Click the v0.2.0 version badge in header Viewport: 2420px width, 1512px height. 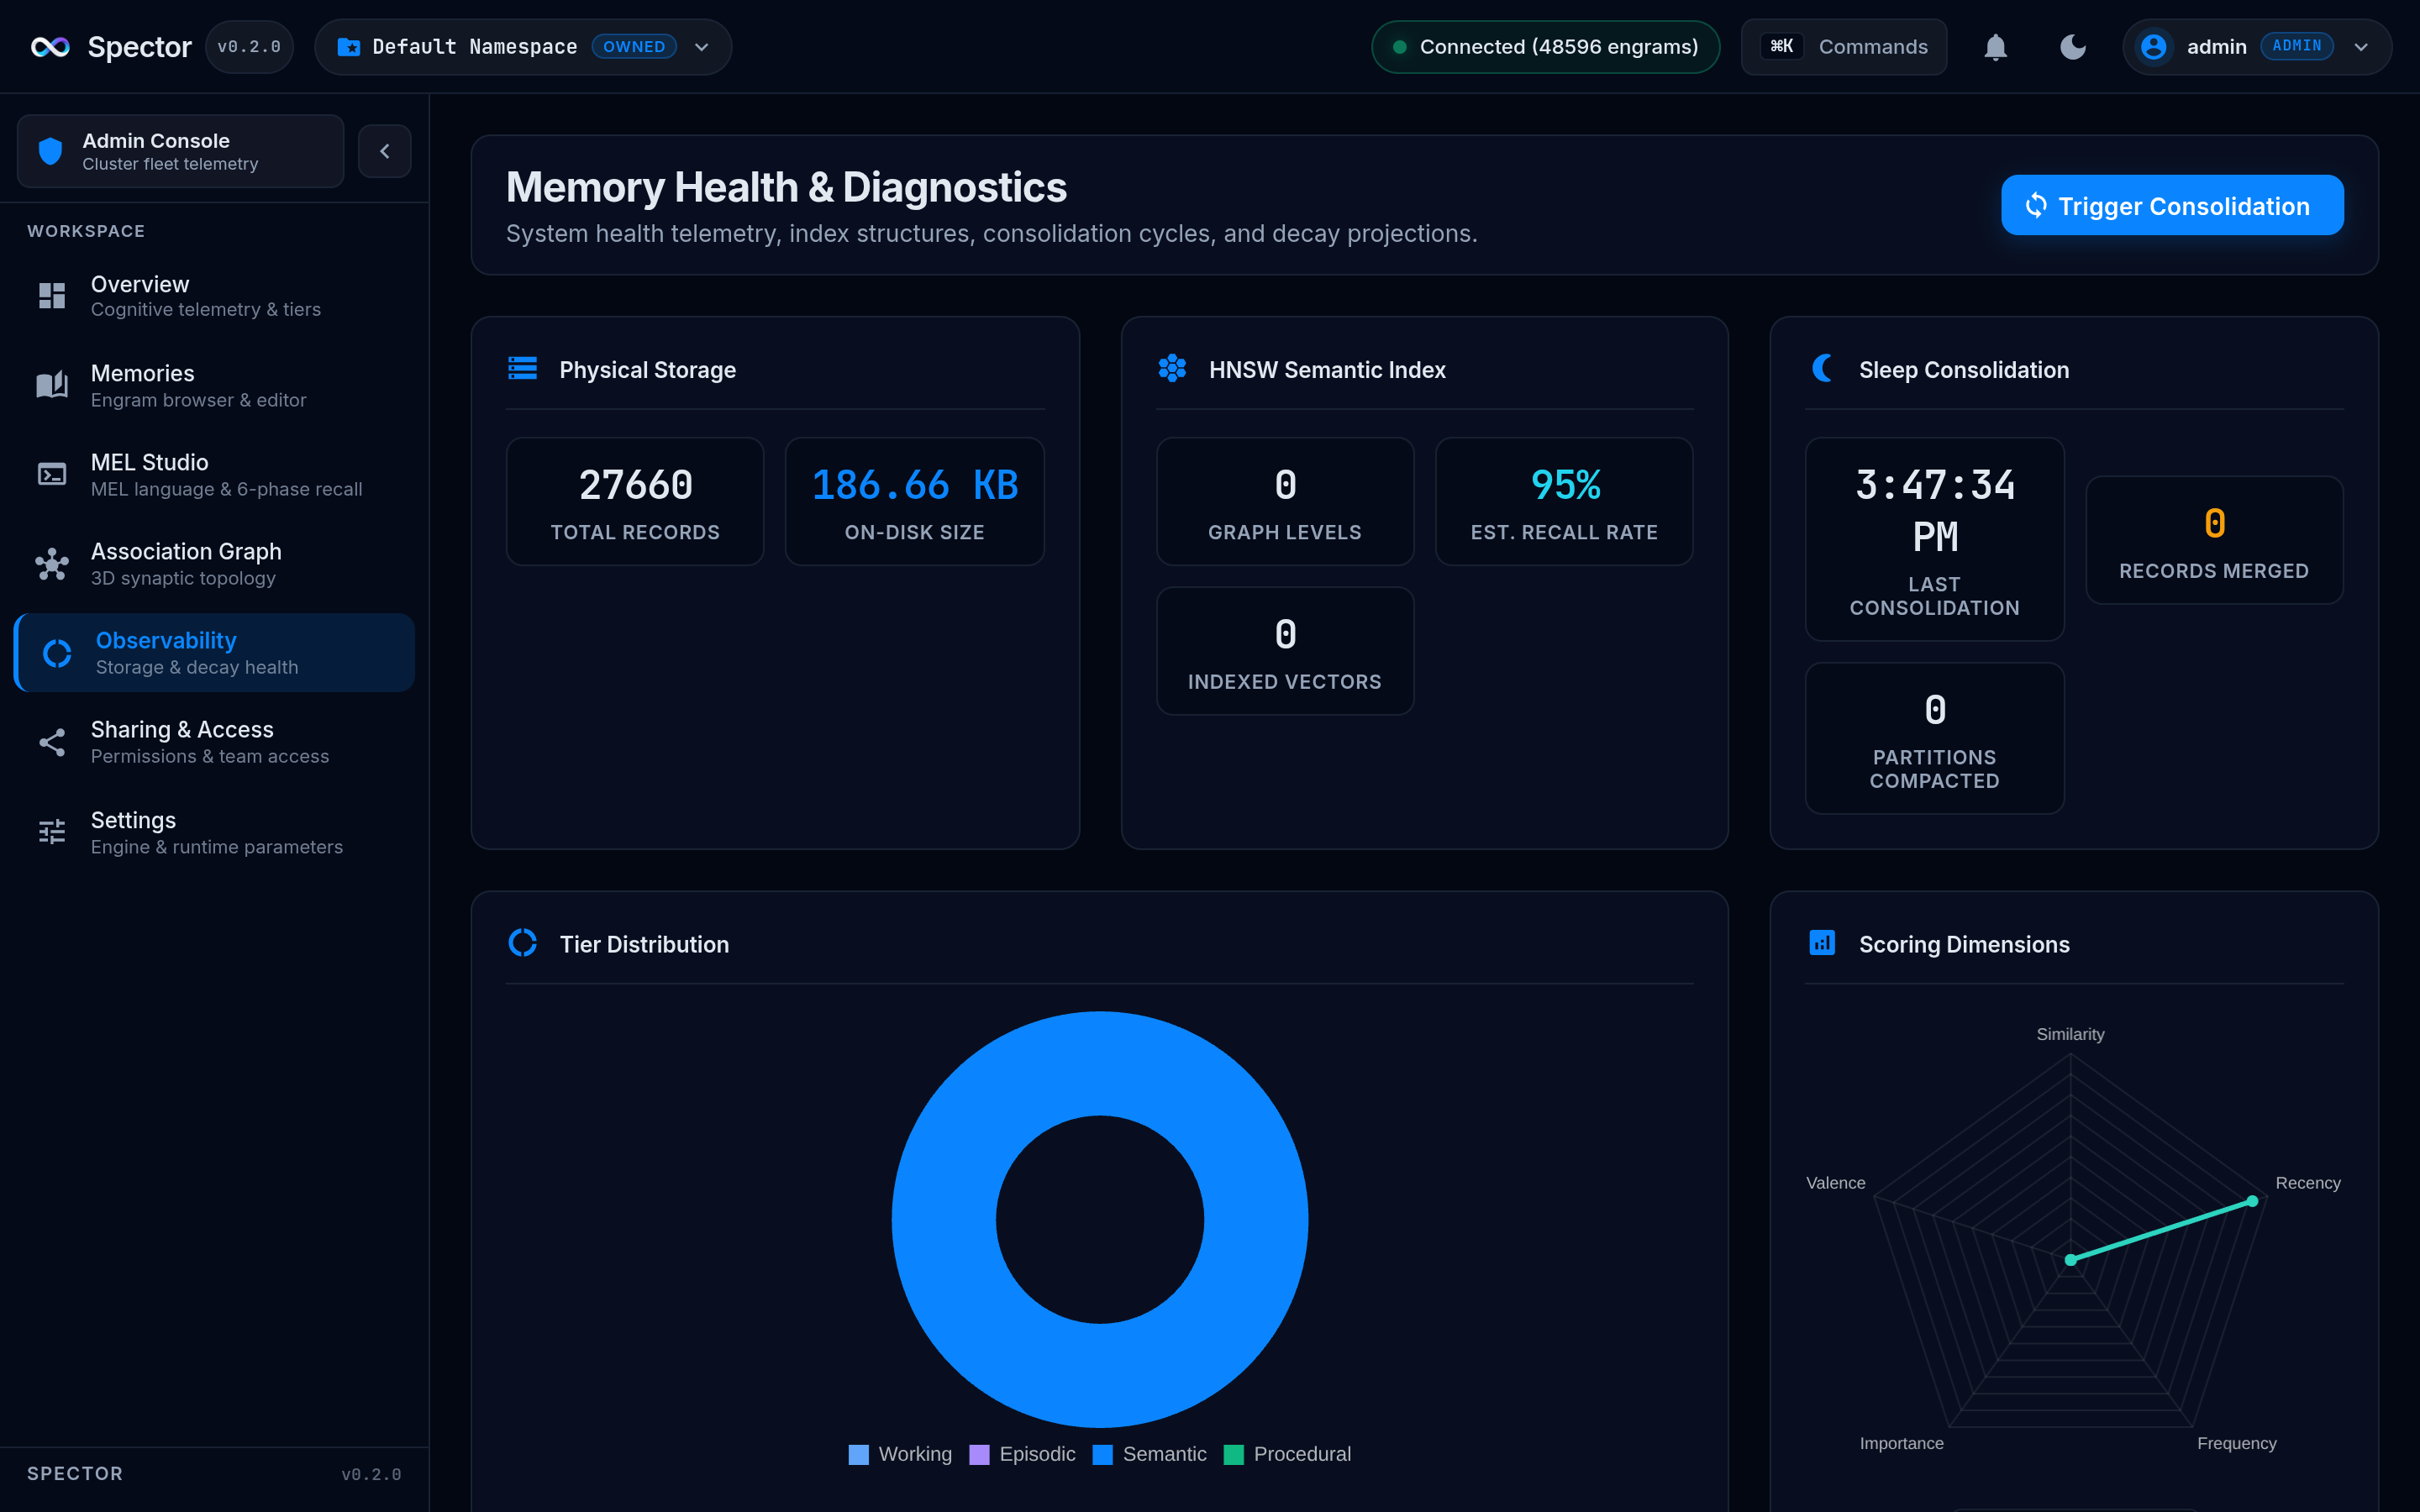249,47
